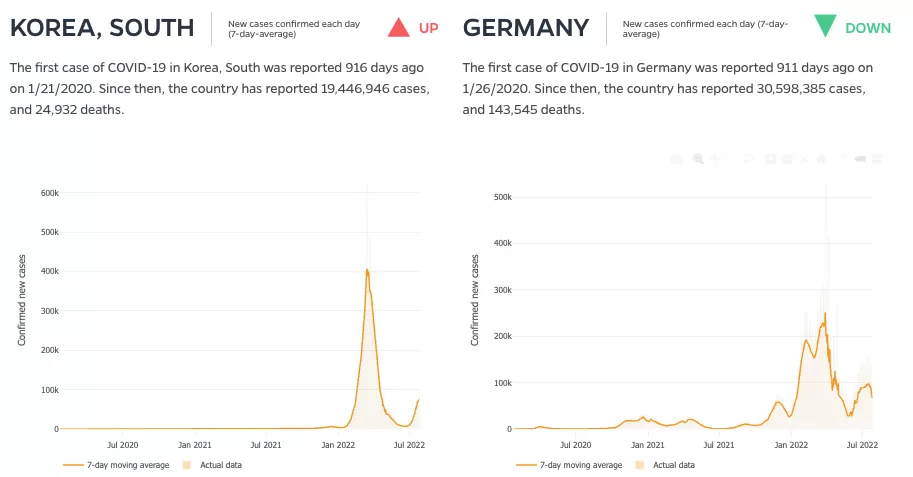This screenshot has width=913, height=477.
Task: Download Germany plot as PNG camera icon
Action: pyautogui.click(x=676, y=159)
